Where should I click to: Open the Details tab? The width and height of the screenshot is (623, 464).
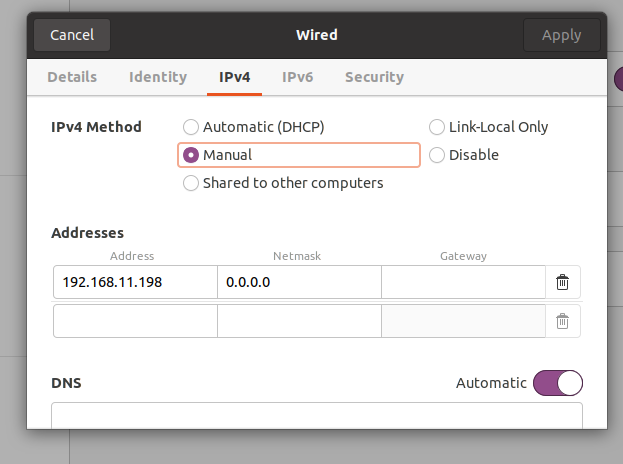(x=72, y=77)
